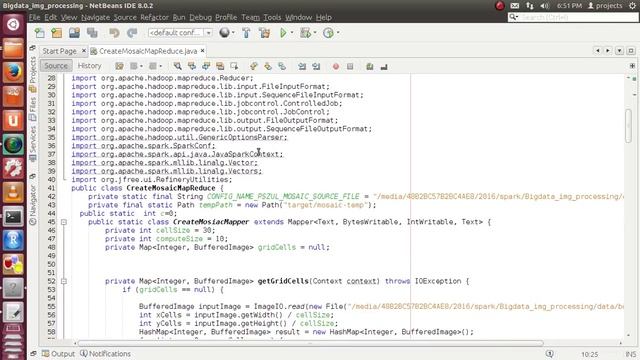Click the Profile Project icon
This screenshot has height=360, width=640.
tap(328, 33)
